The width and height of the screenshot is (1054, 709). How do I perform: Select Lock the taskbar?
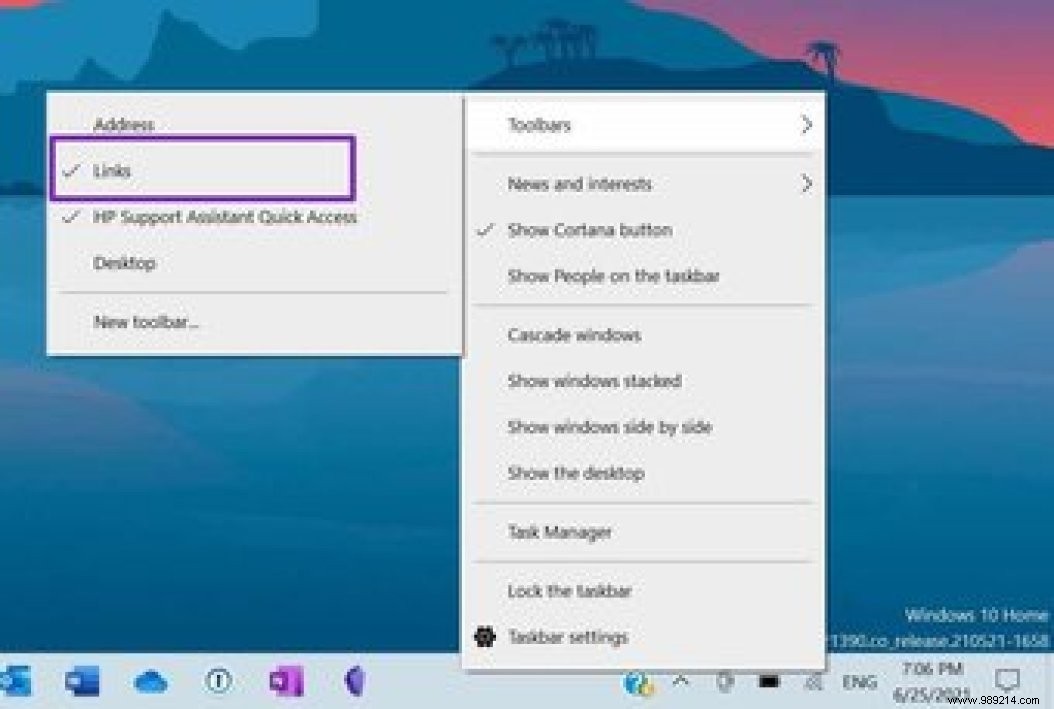[570, 591]
